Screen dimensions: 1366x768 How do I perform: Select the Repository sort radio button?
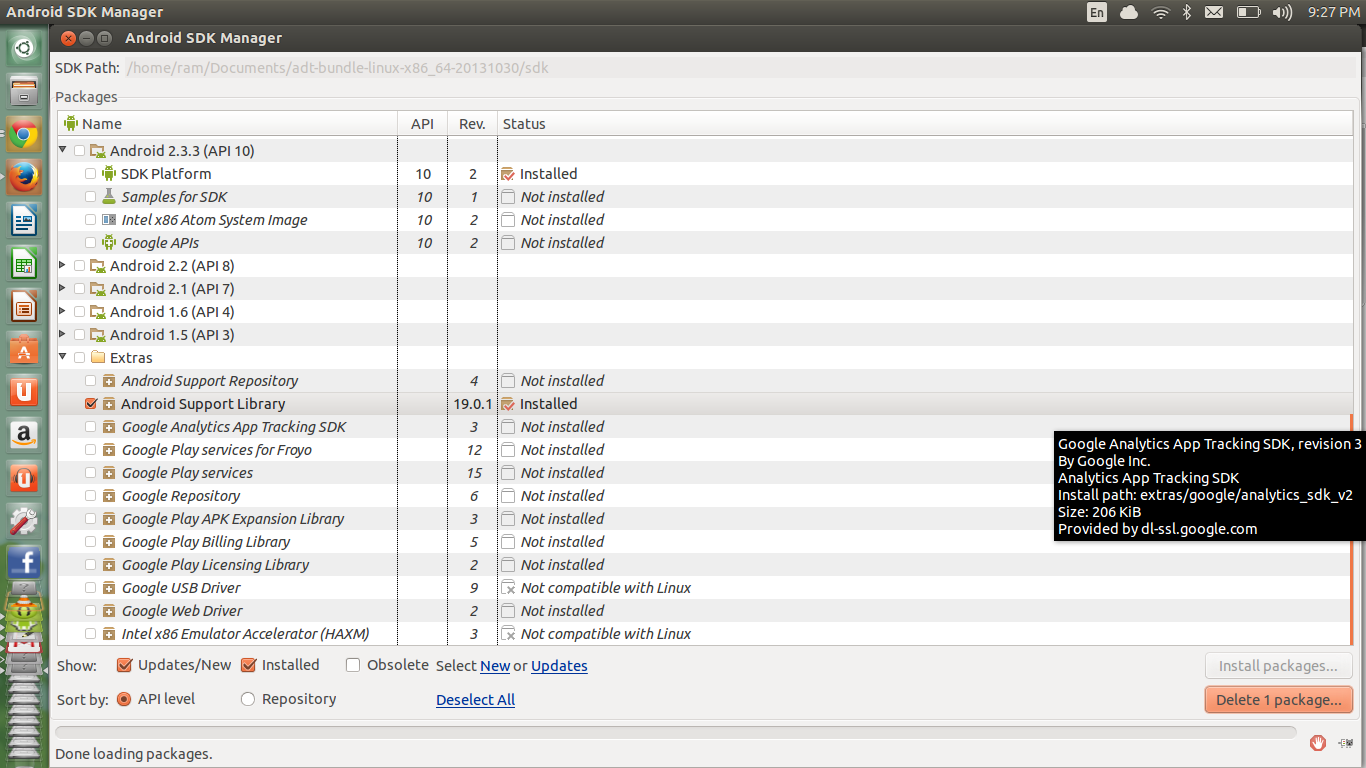click(247, 699)
